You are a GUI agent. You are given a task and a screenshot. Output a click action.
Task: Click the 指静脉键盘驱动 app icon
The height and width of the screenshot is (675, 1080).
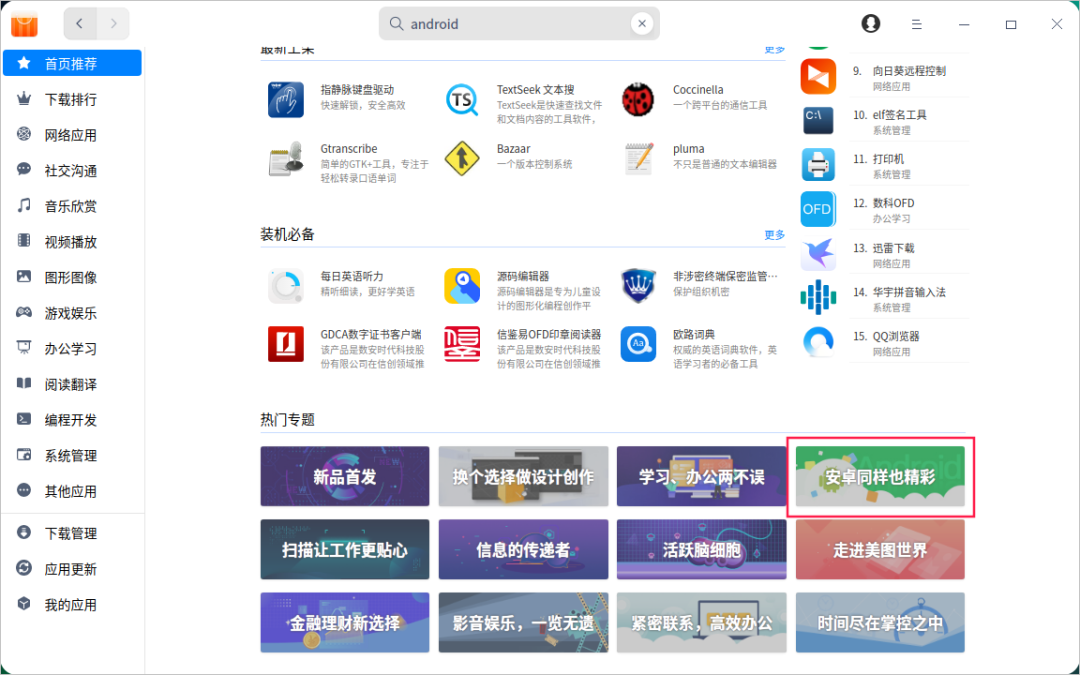click(x=286, y=100)
